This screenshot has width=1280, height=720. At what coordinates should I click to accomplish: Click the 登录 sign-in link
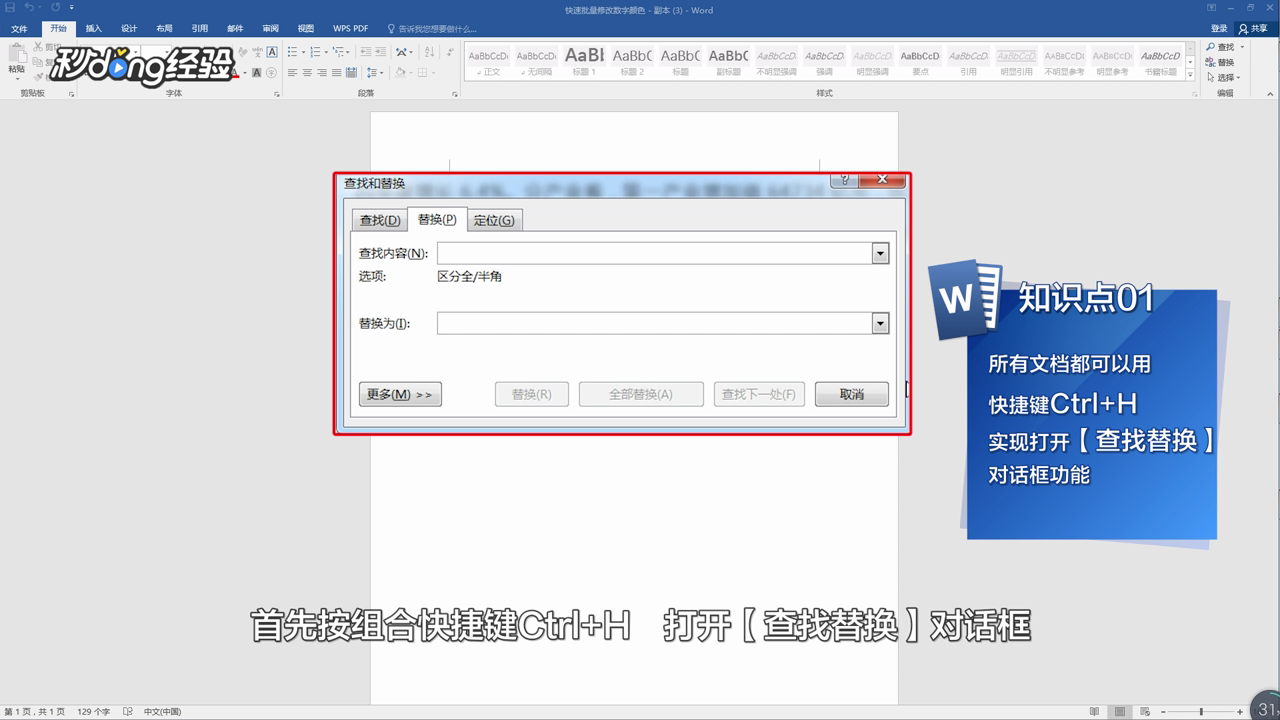click(x=1219, y=29)
